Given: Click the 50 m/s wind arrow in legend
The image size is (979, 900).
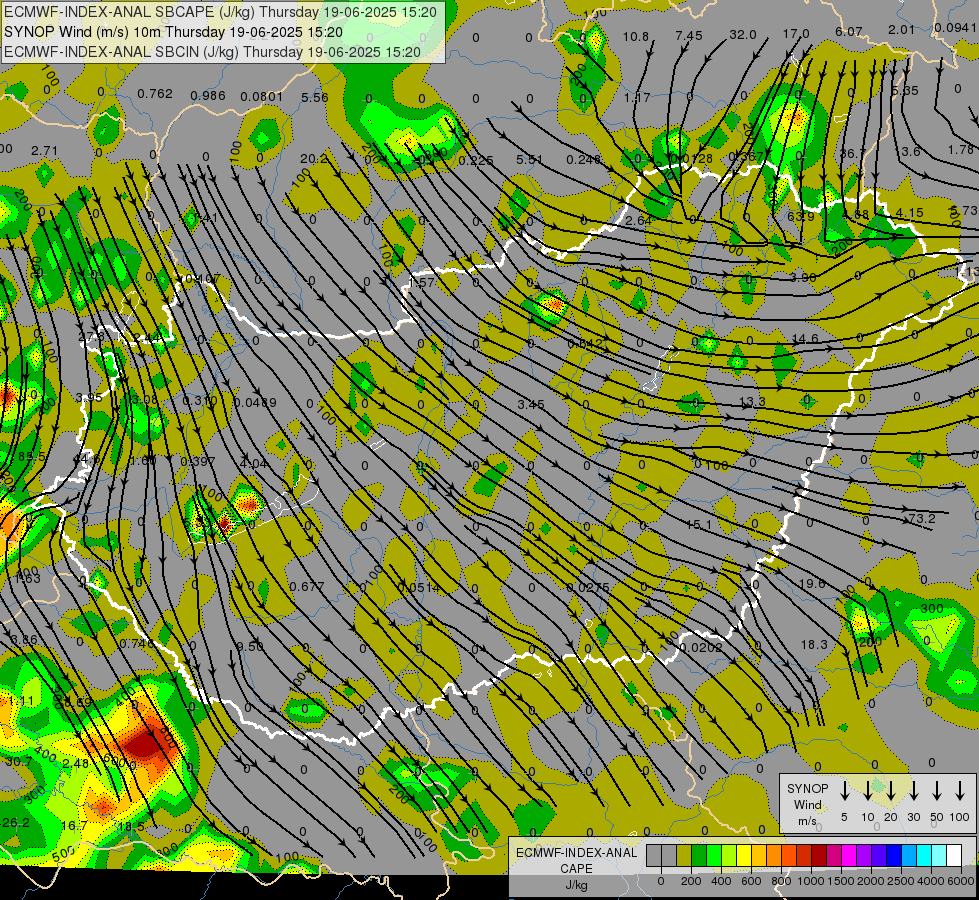Looking at the screenshot, I should coord(937,791).
